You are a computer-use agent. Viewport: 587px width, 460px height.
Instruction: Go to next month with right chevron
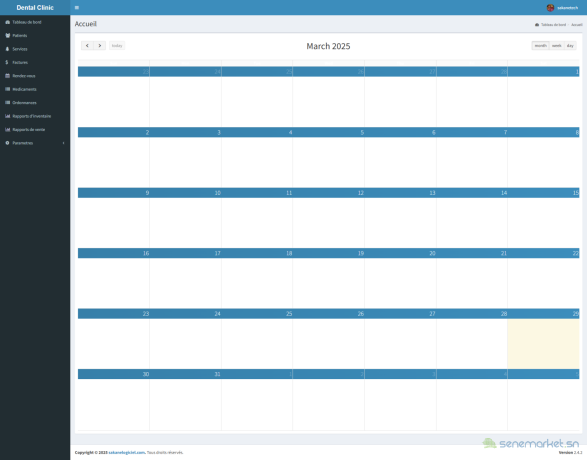click(100, 46)
